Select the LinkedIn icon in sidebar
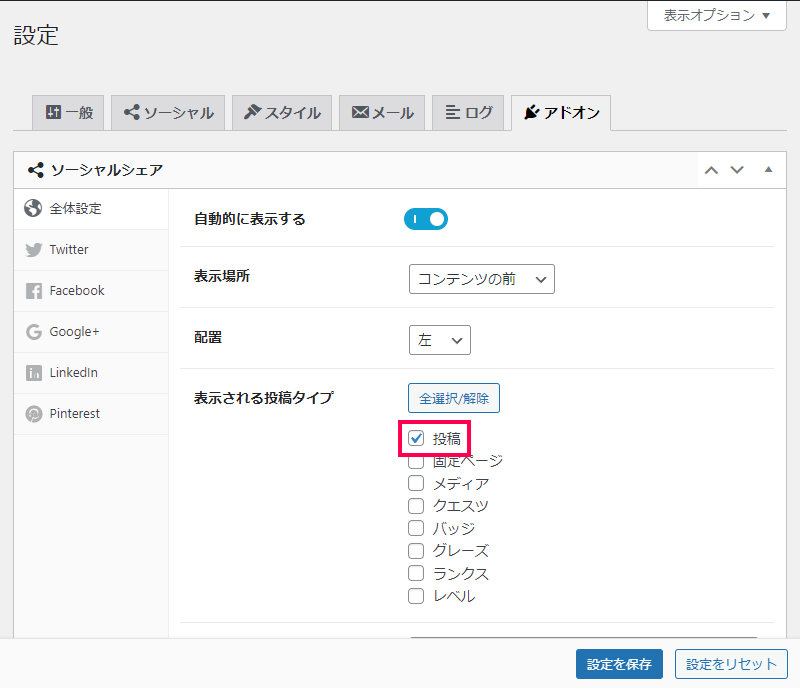This screenshot has height=688, width=800. (34, 373)
